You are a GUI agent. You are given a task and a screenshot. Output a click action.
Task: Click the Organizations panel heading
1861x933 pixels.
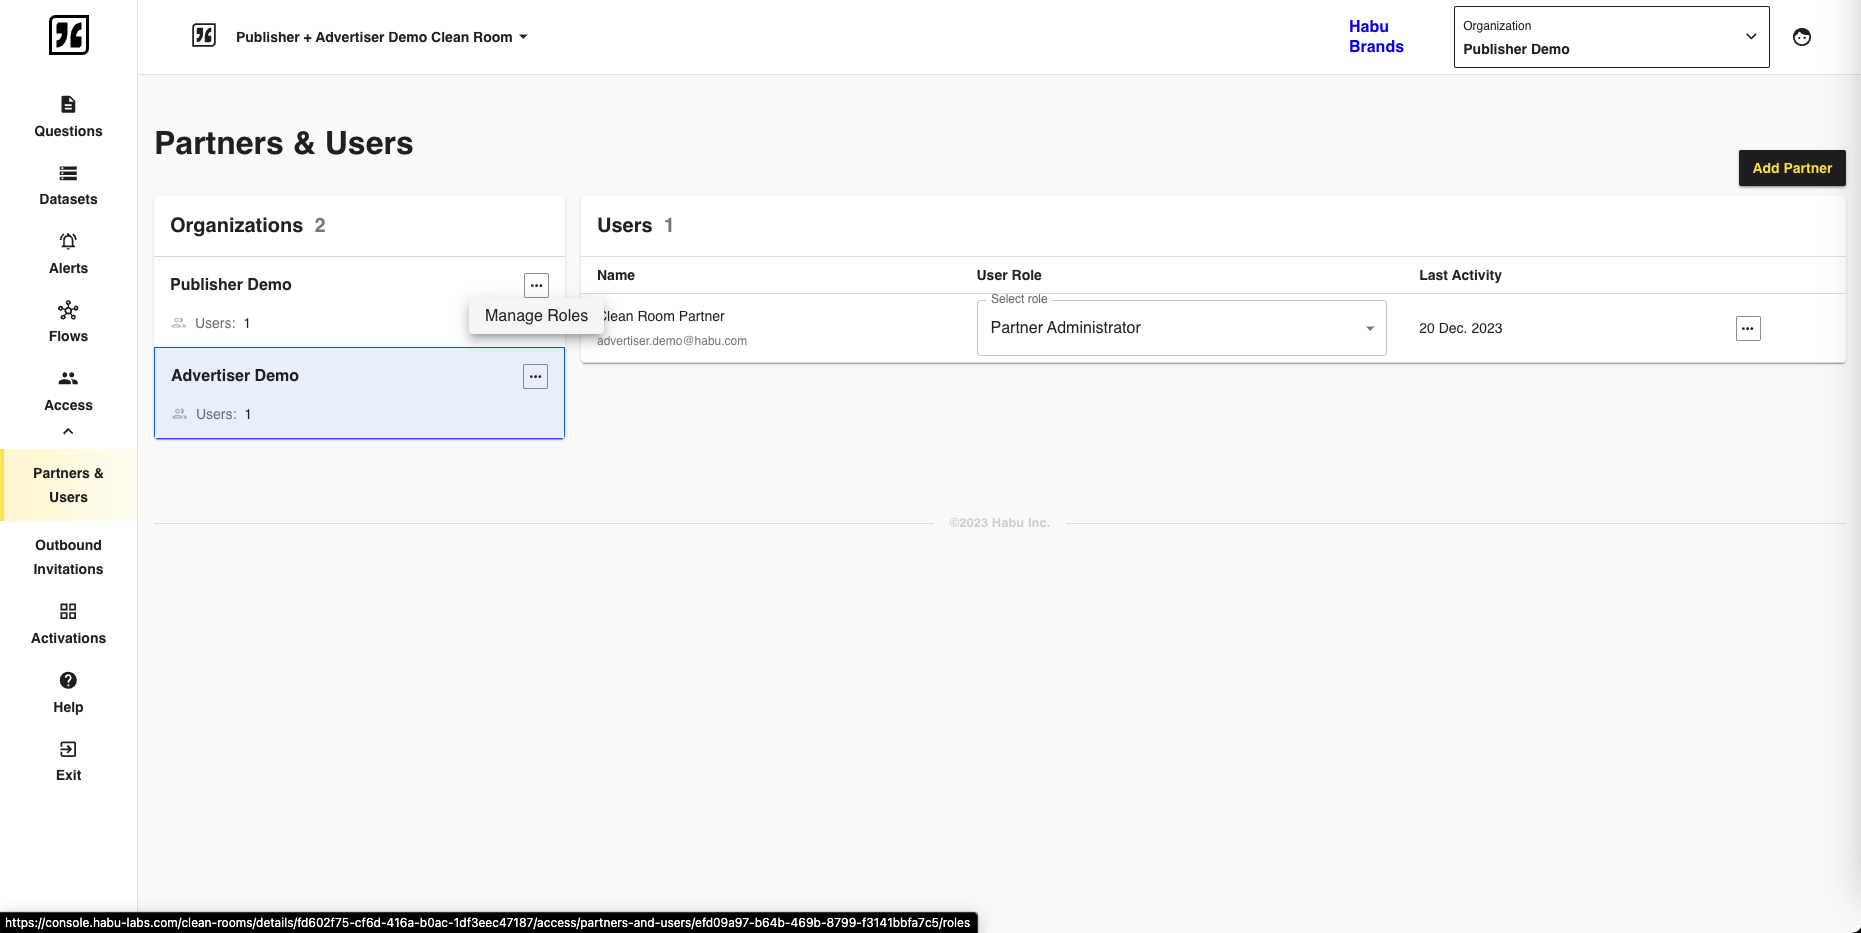point(236,225)
